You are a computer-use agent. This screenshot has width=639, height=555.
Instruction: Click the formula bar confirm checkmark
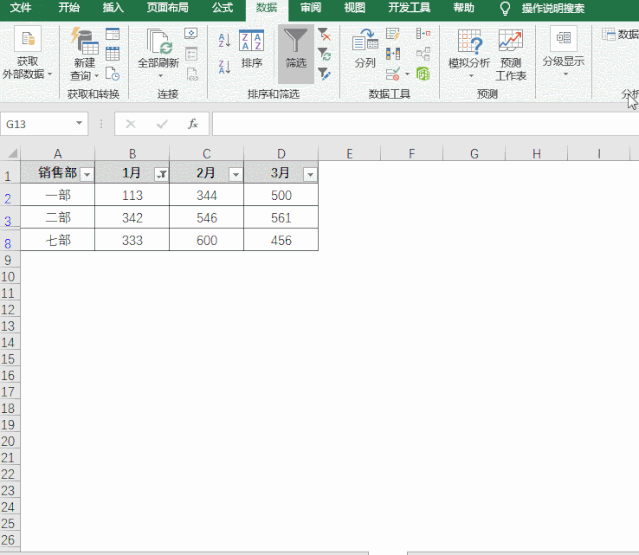pyautogui.click(x=162, y=124)
